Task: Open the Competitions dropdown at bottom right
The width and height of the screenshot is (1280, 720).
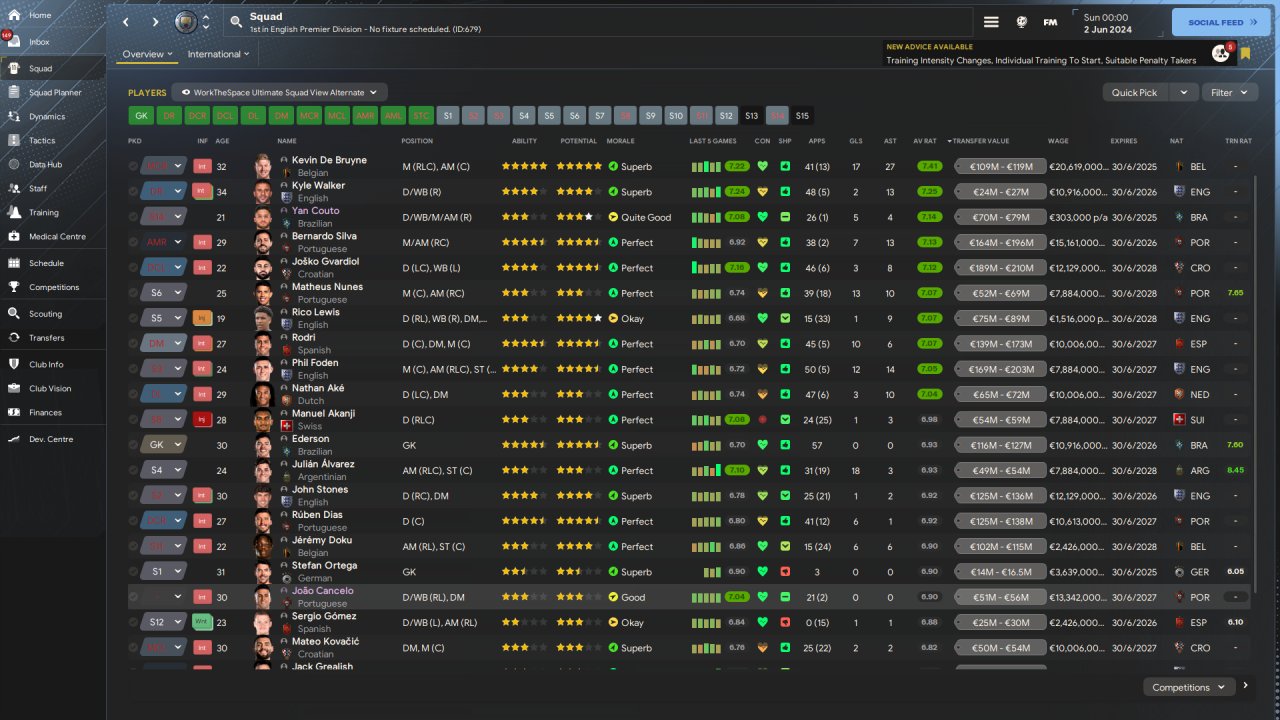Action: pyautogui.click(x=1188, y=687)
